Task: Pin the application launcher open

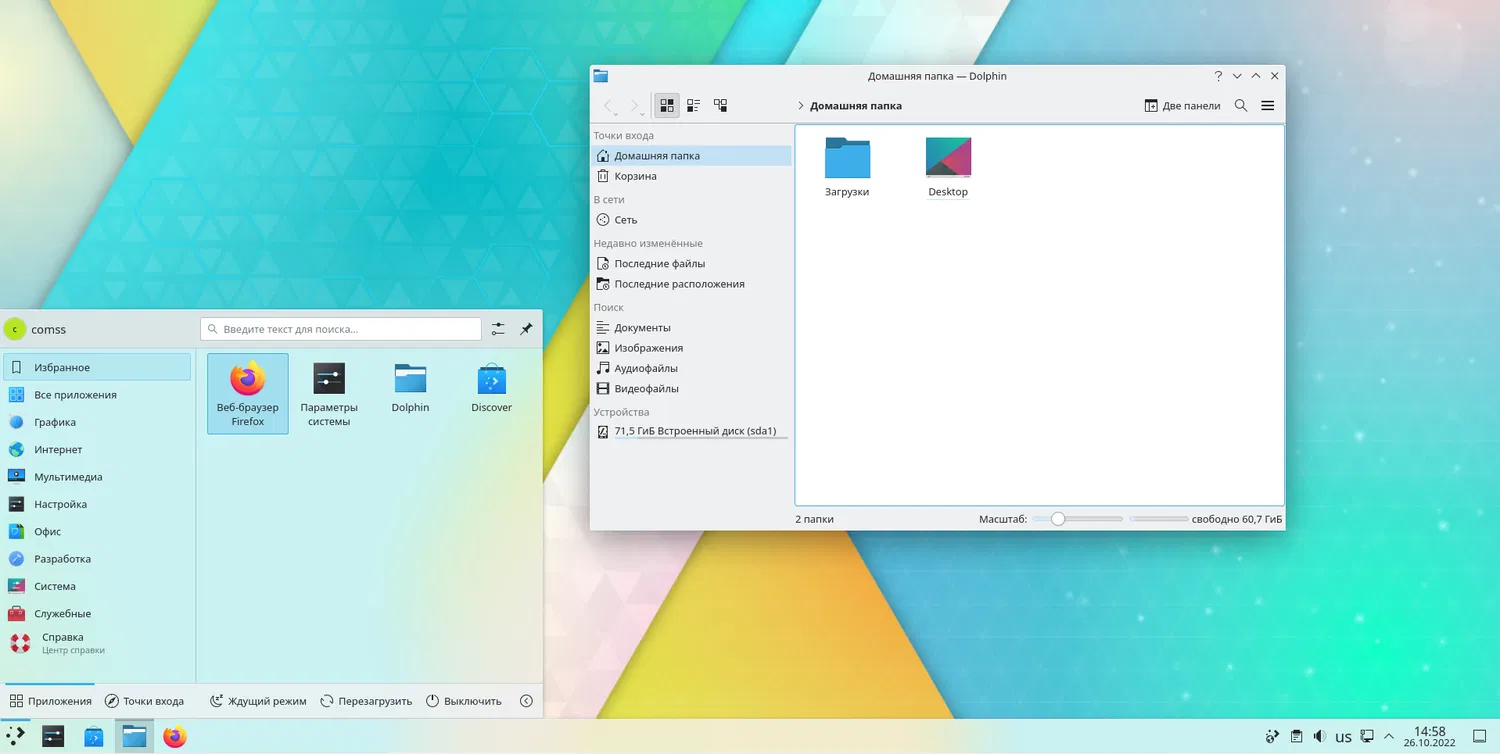Action: [526, 329]
